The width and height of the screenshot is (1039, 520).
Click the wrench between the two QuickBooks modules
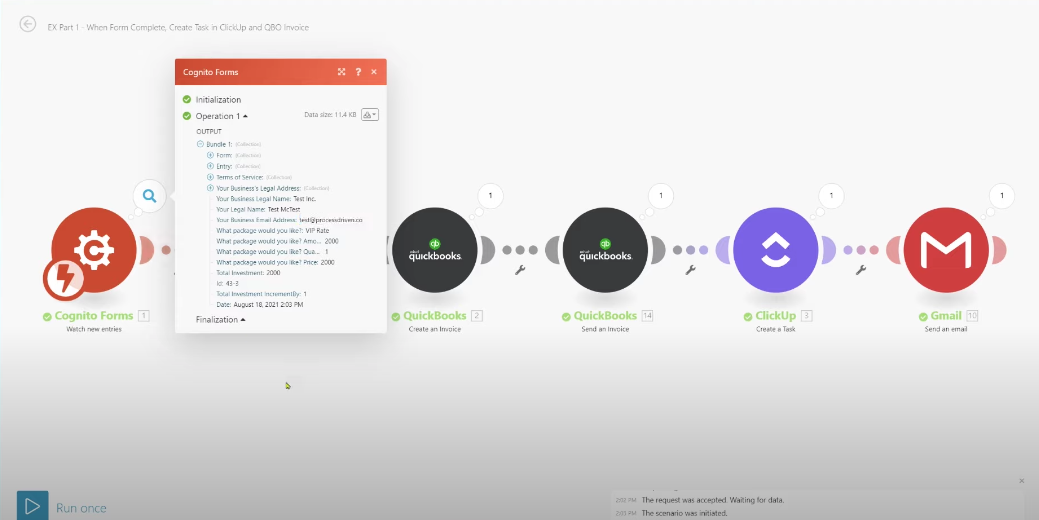tap(520, 270)
